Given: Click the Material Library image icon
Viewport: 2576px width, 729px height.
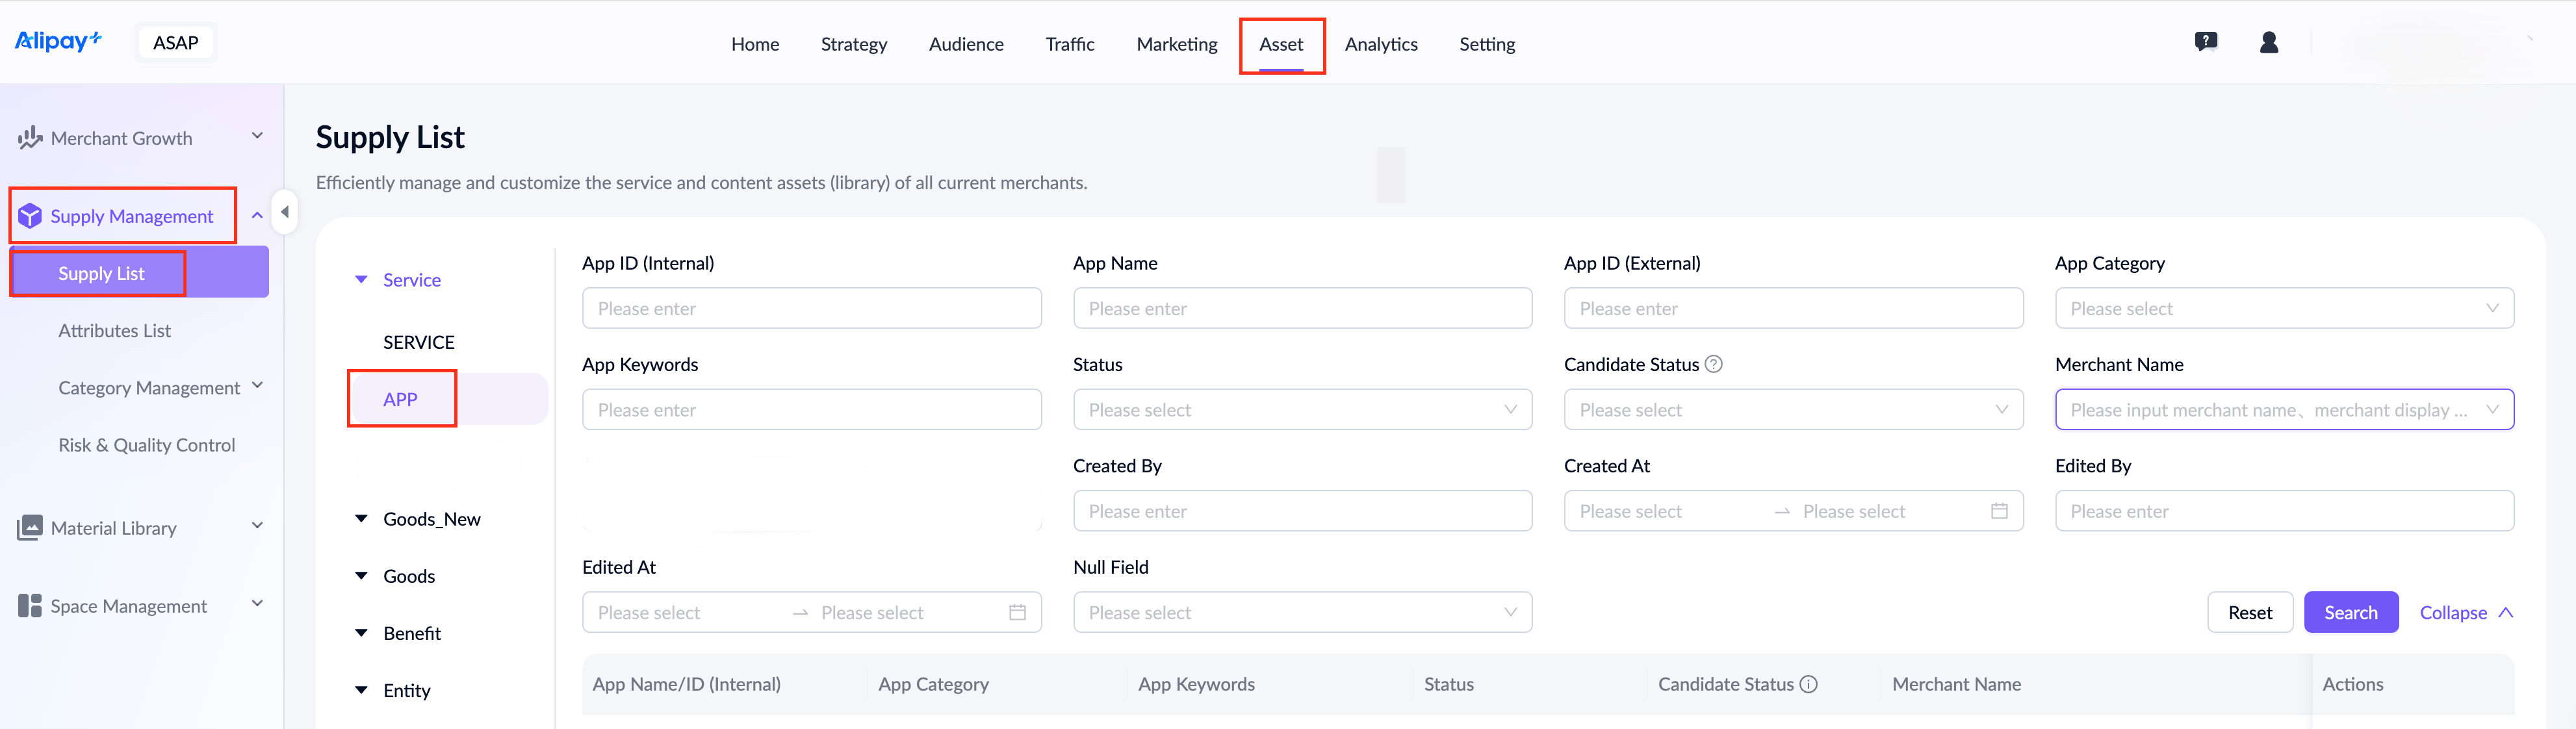Looking at the screenshot, I should click(x=30, y=527).
